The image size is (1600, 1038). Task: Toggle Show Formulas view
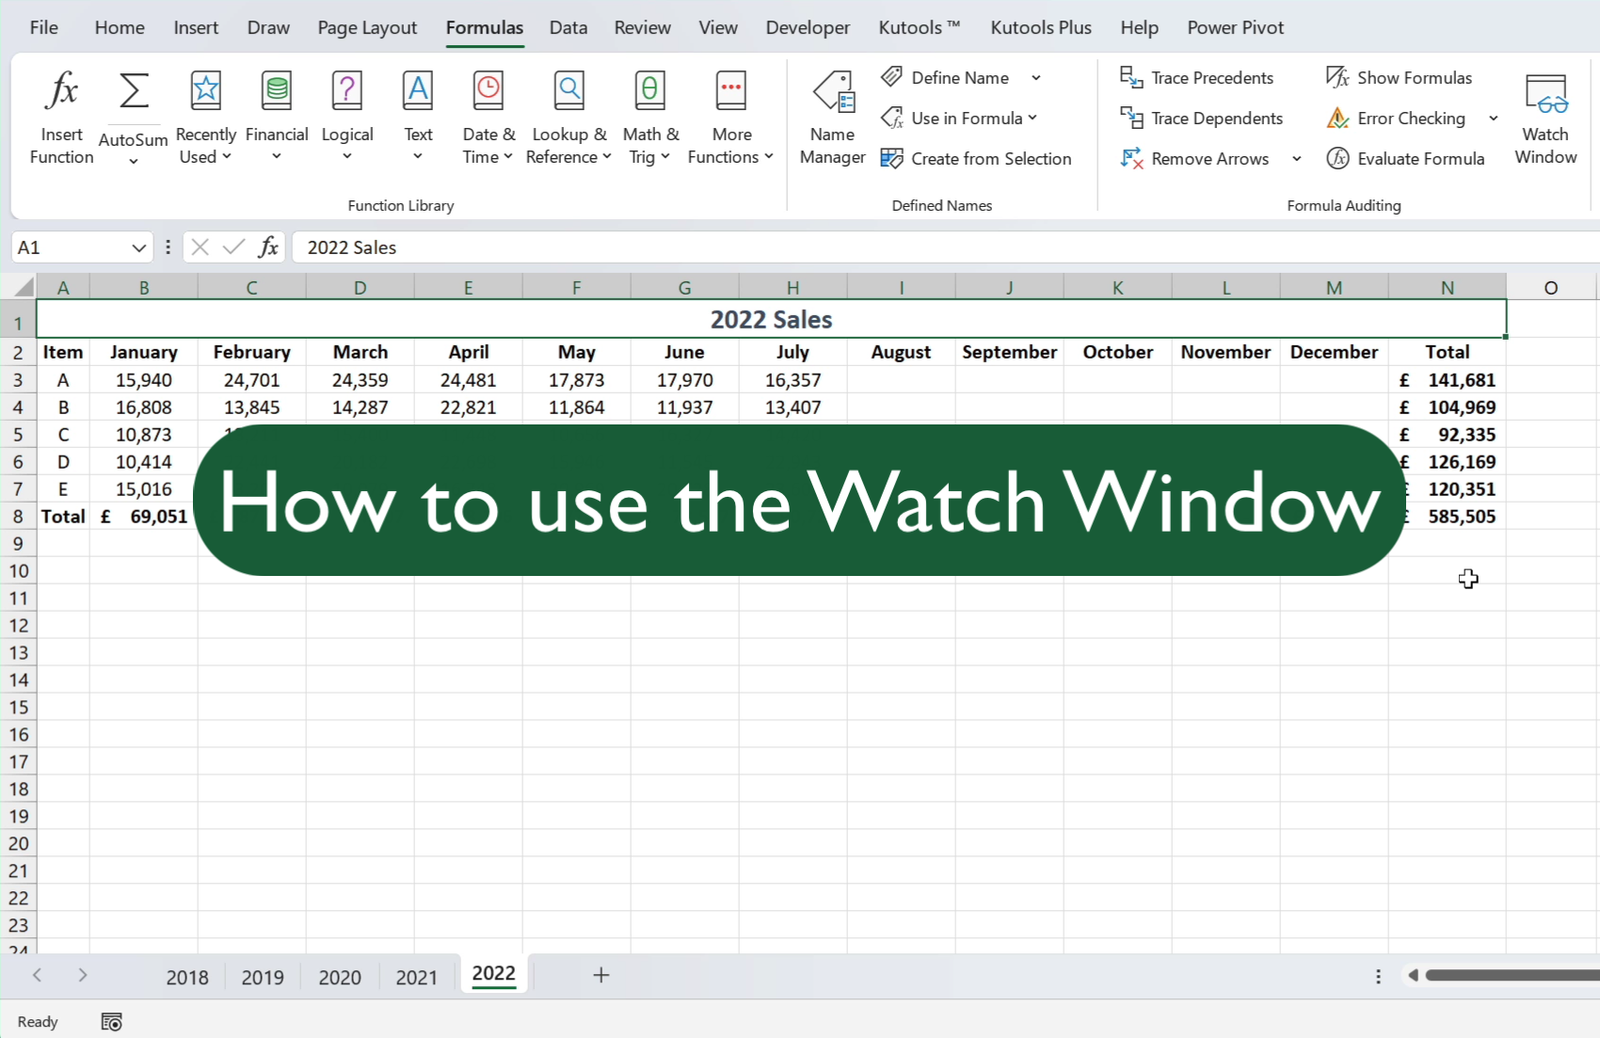(x=1399, y=78)
